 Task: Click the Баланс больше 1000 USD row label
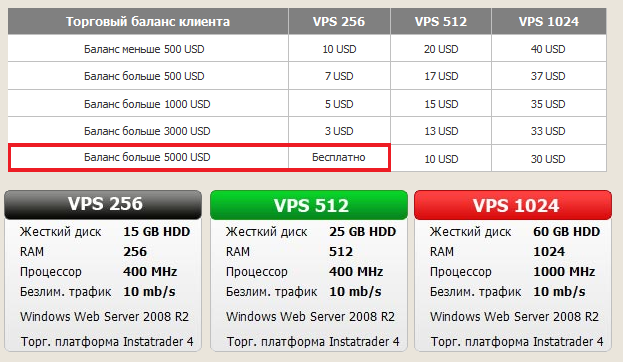tap(147, 104)
